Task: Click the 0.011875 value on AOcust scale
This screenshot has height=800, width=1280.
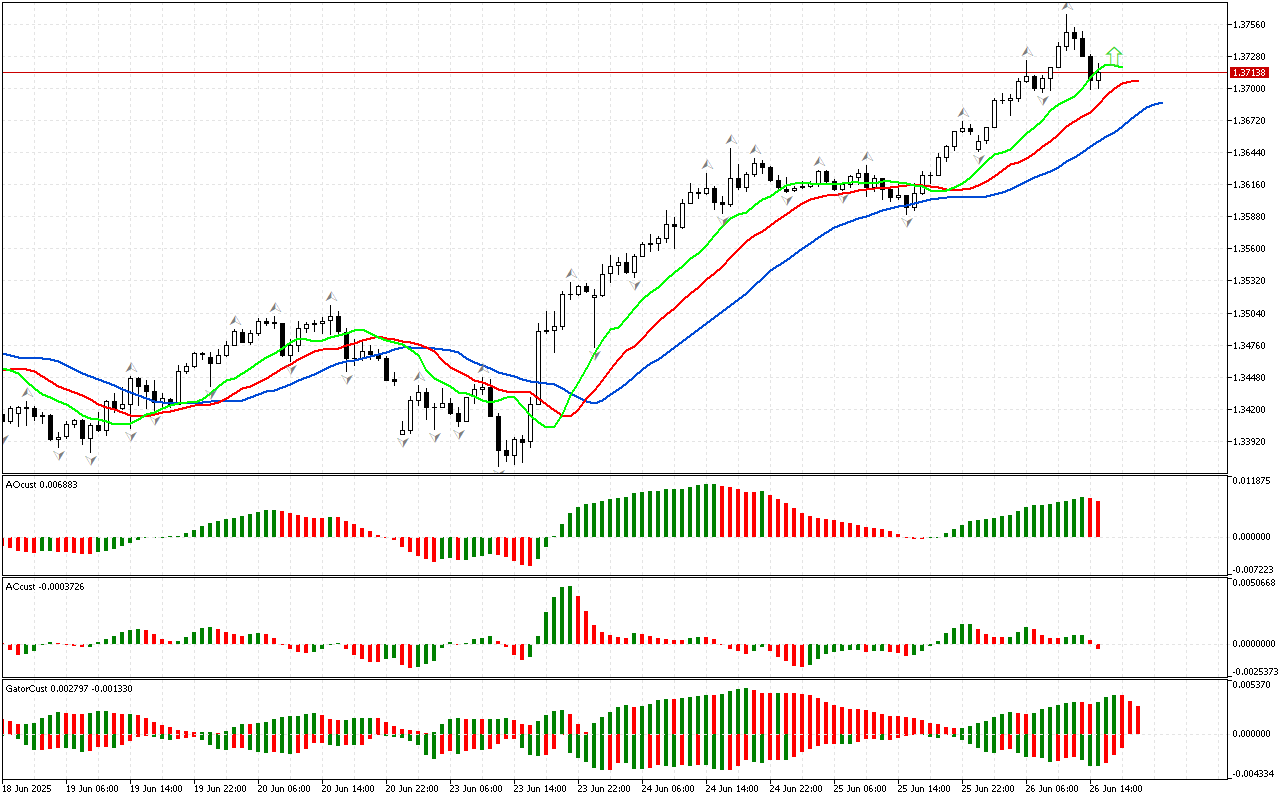Action: point(1250,481)
